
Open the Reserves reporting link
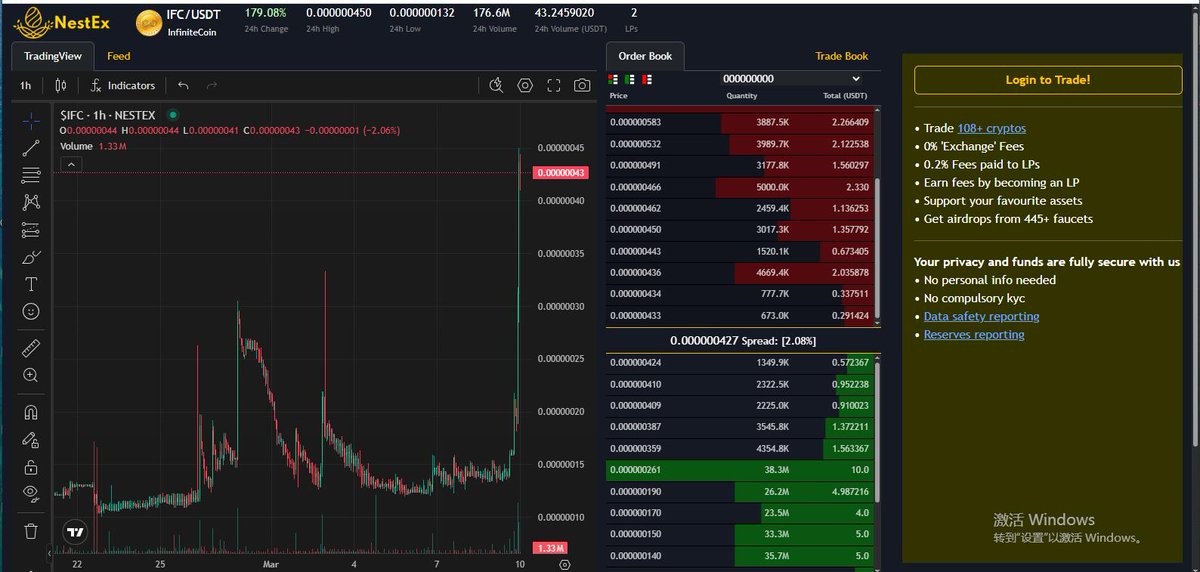(974, 334)
